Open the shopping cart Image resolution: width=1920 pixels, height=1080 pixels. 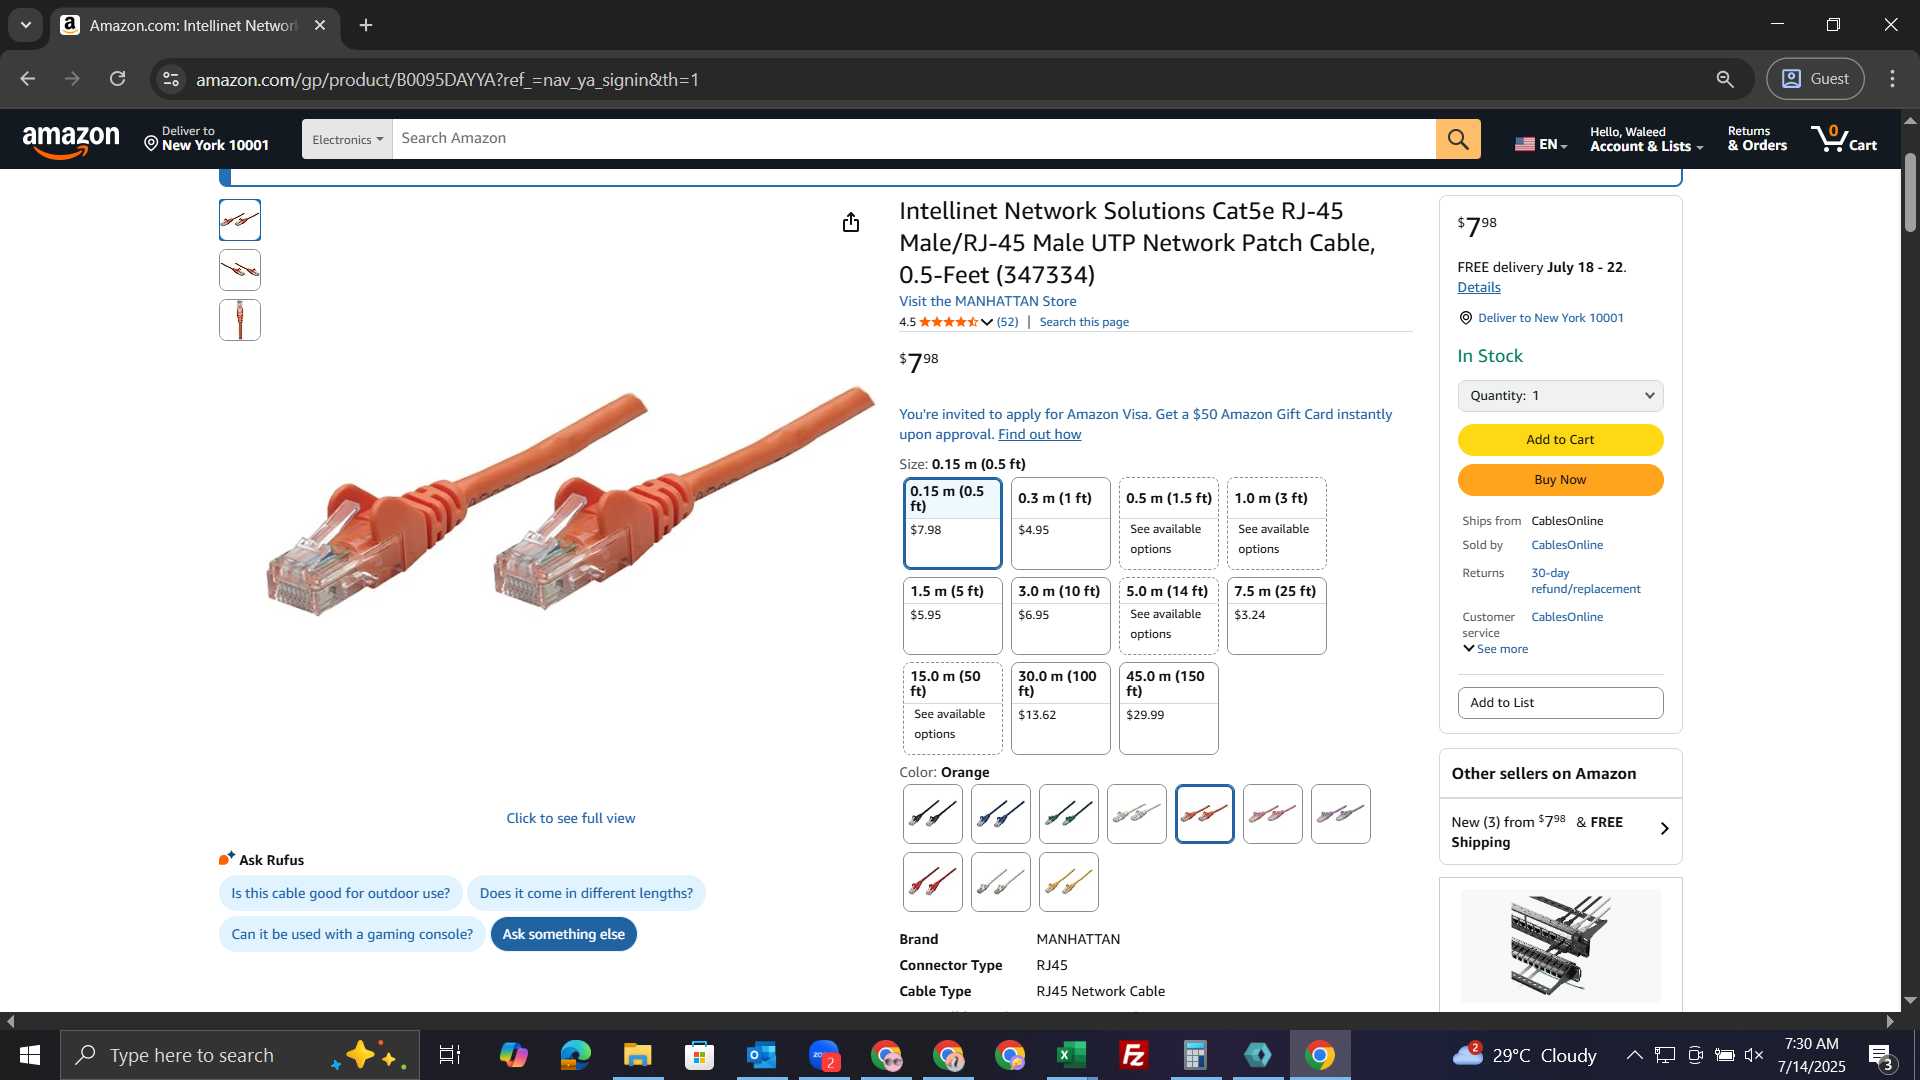1844,139
